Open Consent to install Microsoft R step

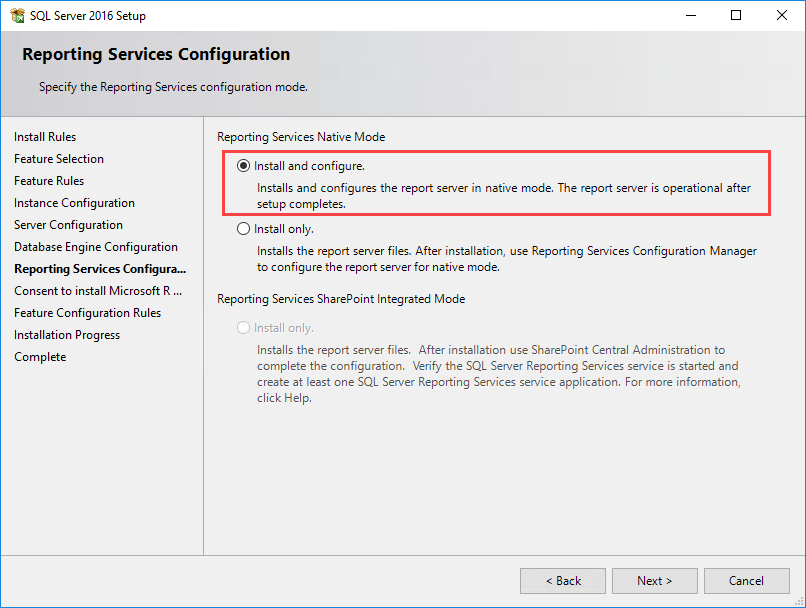coord(98,291)
